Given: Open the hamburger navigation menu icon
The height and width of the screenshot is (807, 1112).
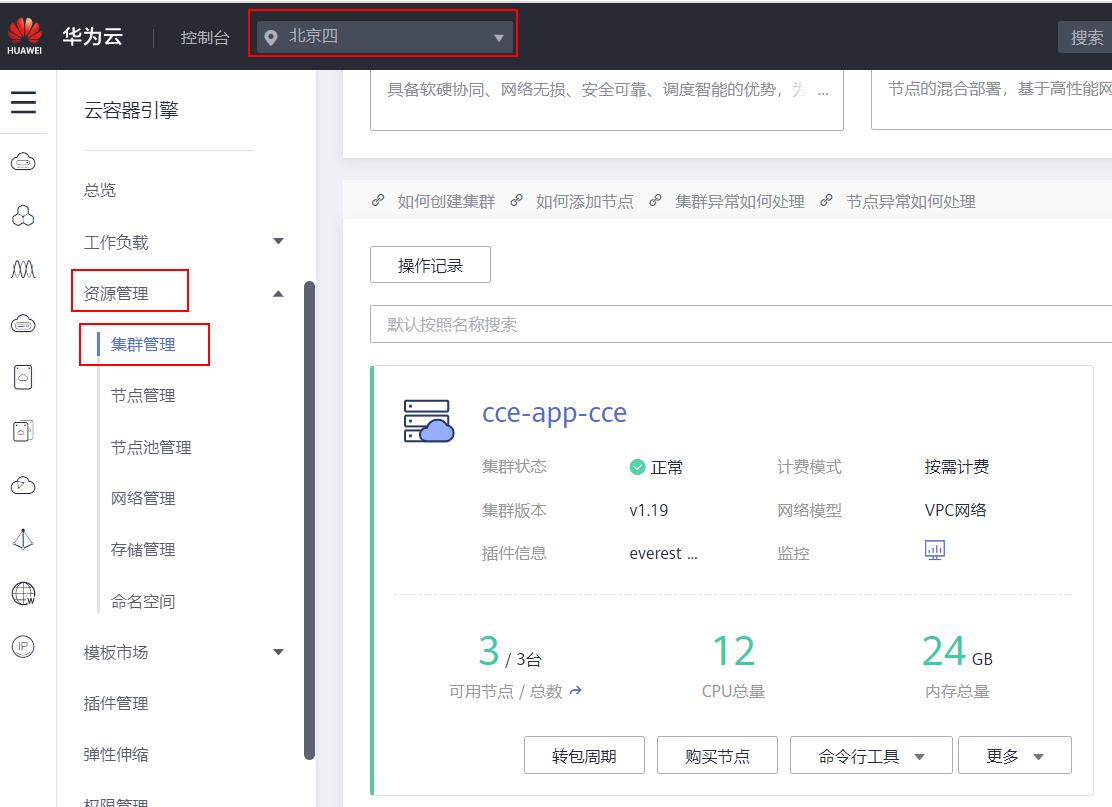Looking at the screenshot, I should 24,102.
